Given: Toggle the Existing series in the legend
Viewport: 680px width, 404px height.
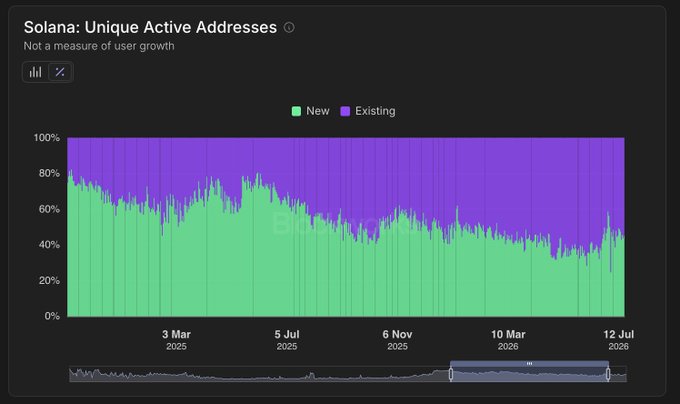Looking at the screenshot, I should click(368, 111).
